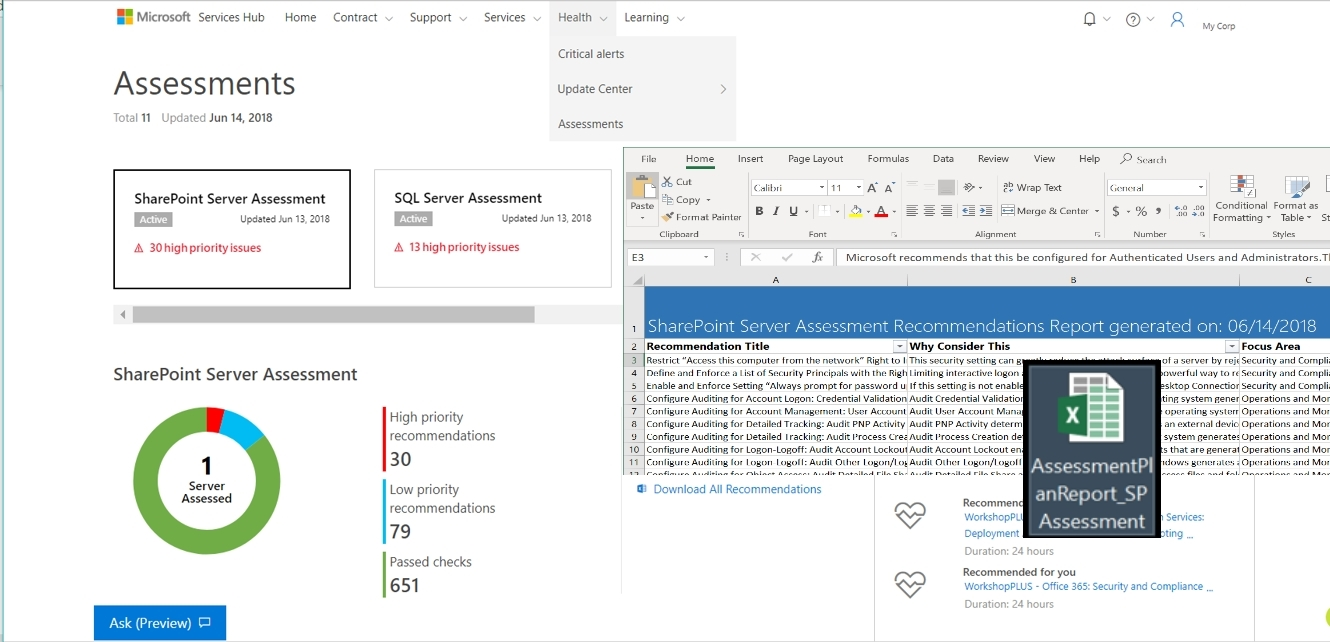Click the Ask (Preview) button

tap(160, 622)
